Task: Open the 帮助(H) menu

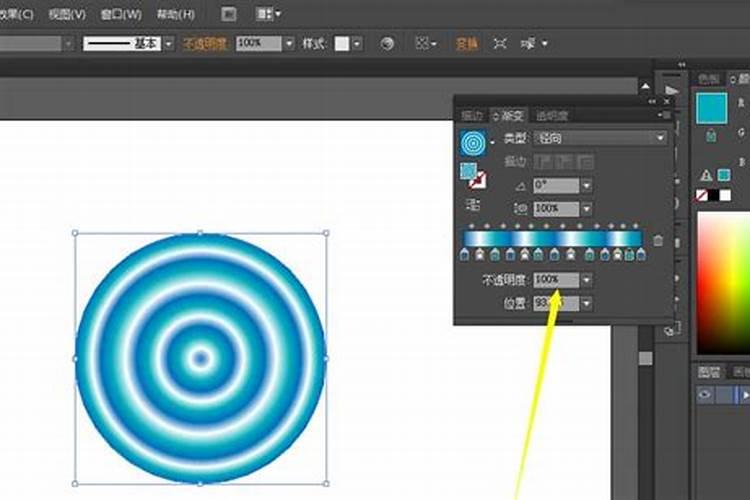Action: tap(176, 14)
